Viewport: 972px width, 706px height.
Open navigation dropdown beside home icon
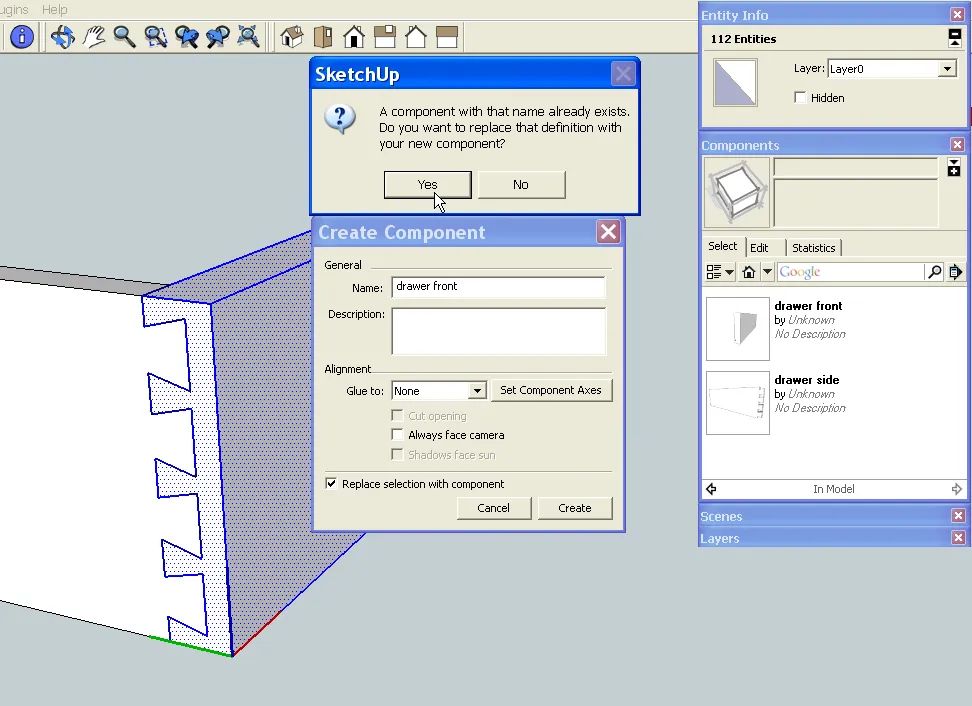click(x=767, y=271)
